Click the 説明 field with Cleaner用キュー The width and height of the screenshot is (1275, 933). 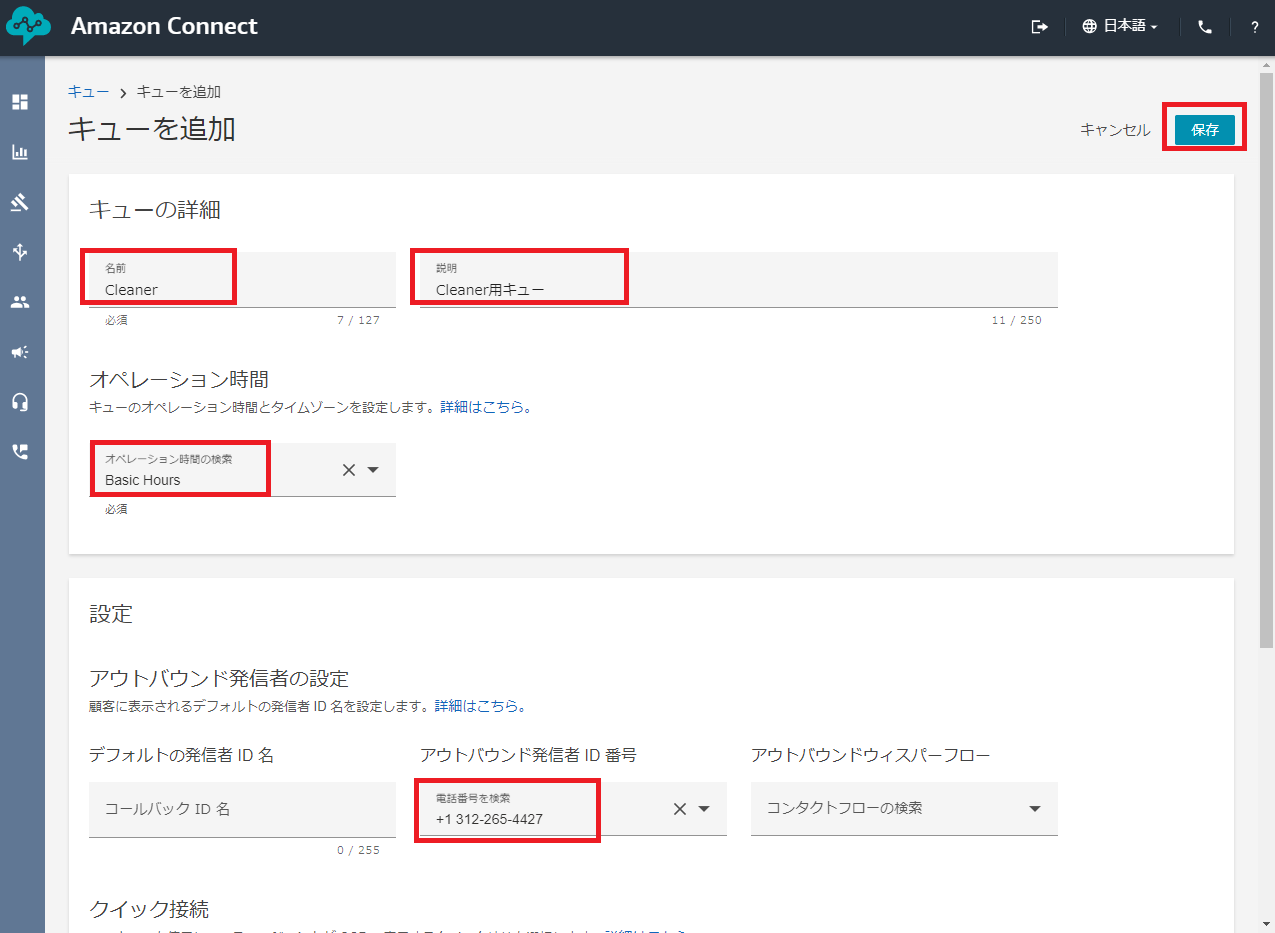(x=739, y=279)
